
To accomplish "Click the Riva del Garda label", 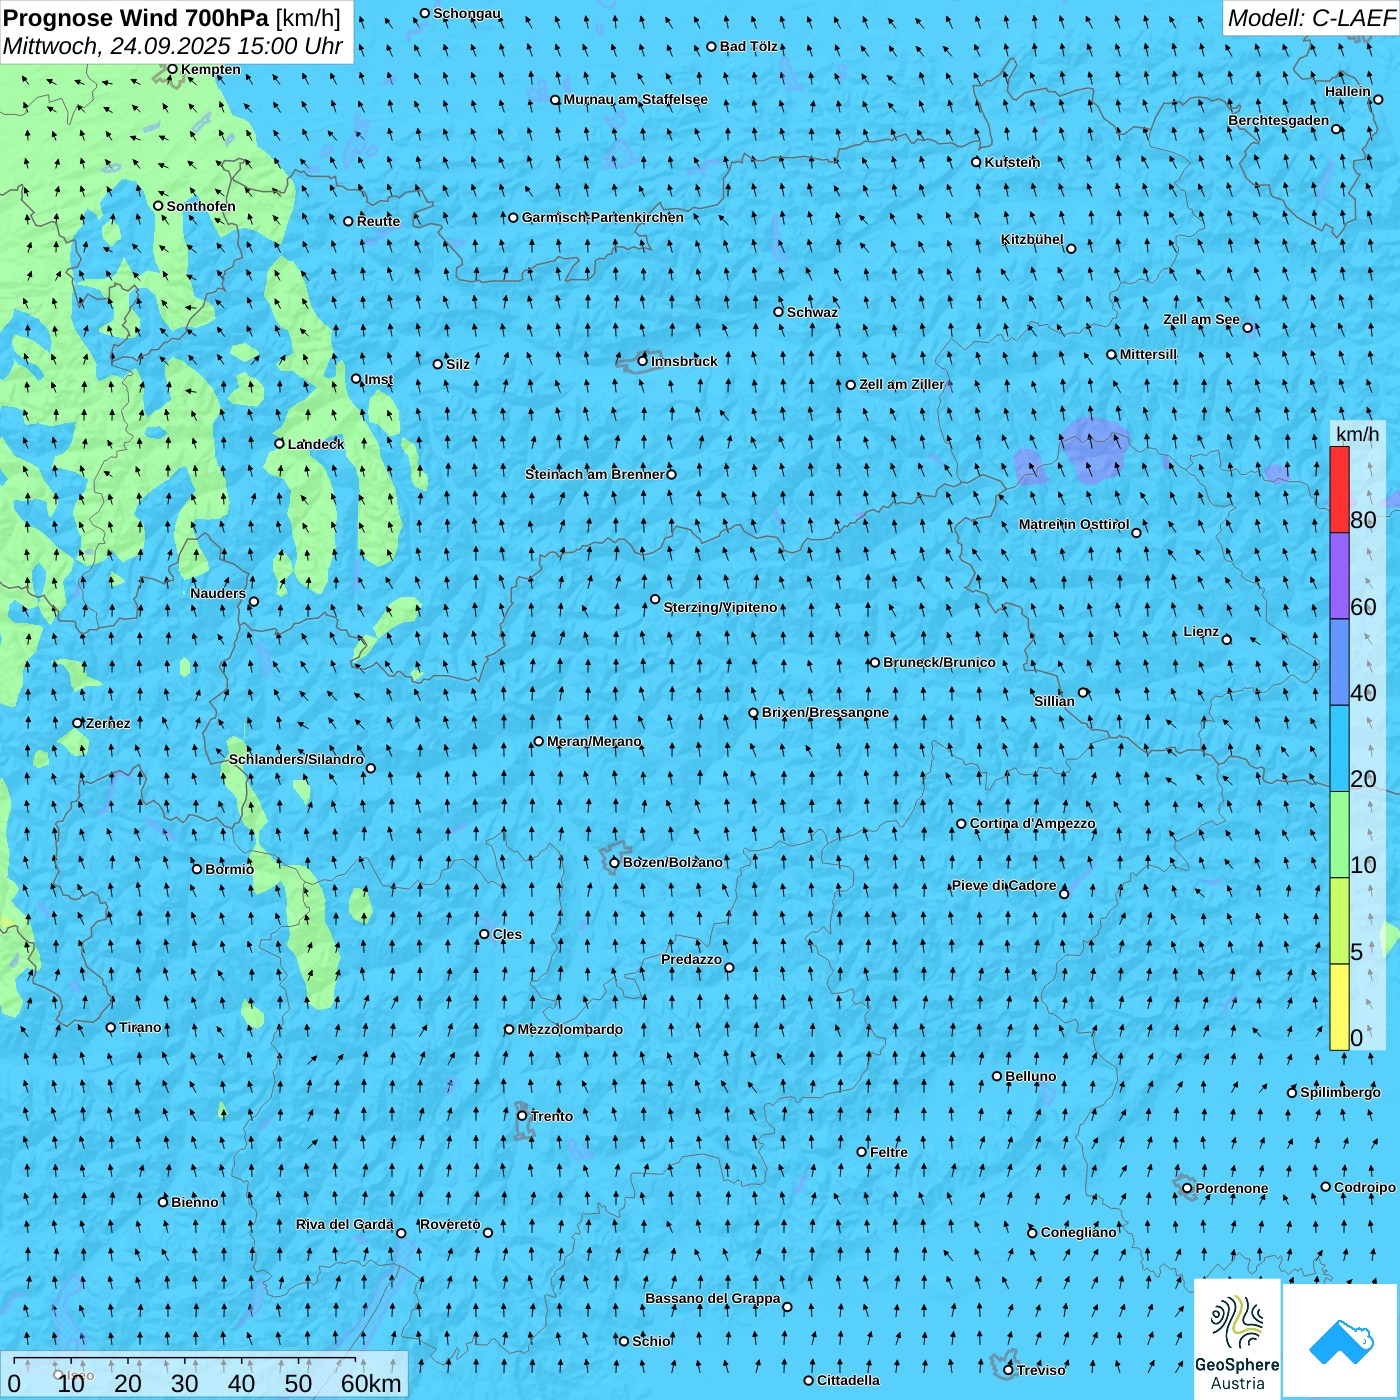I will (x=345, y=1224).
